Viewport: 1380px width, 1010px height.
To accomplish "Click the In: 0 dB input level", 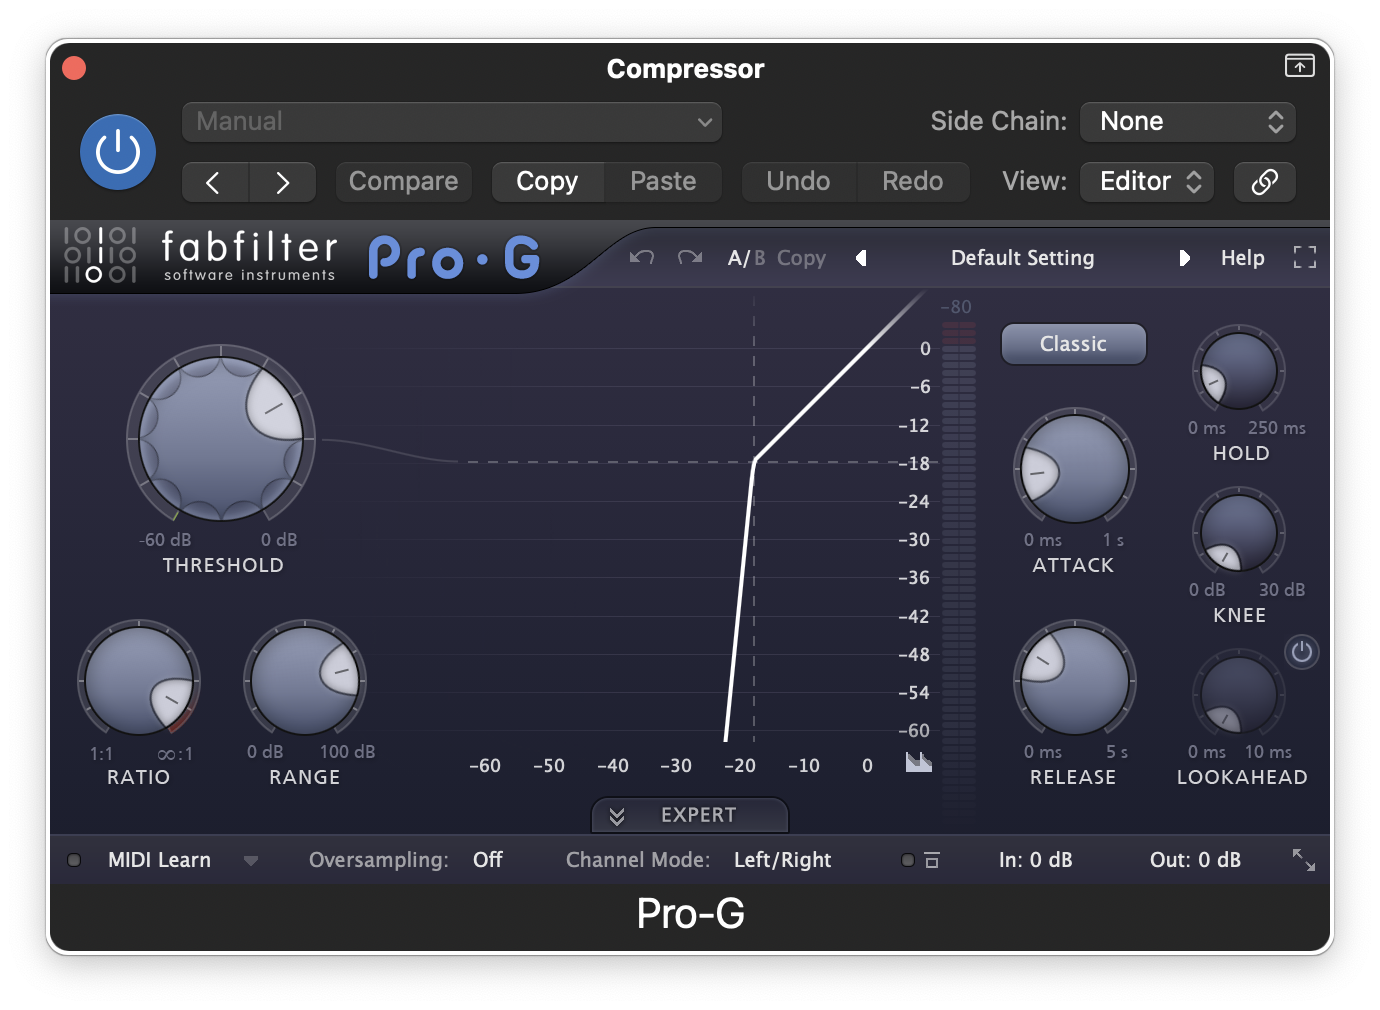I will (1035, 860).
